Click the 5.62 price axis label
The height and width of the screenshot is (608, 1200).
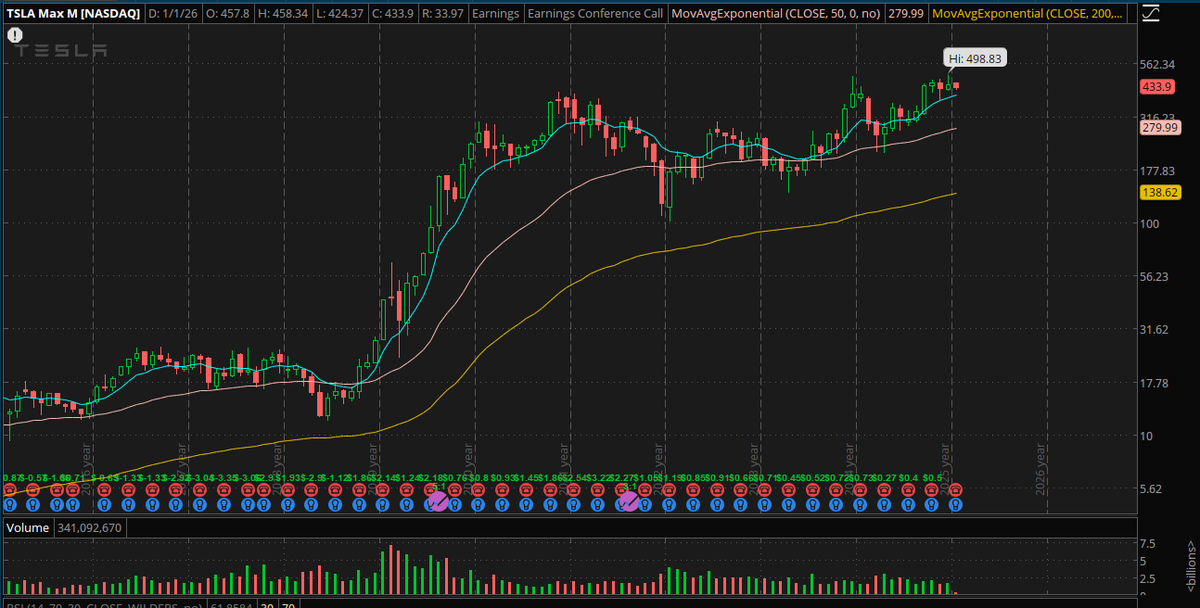pos(1152,489)
